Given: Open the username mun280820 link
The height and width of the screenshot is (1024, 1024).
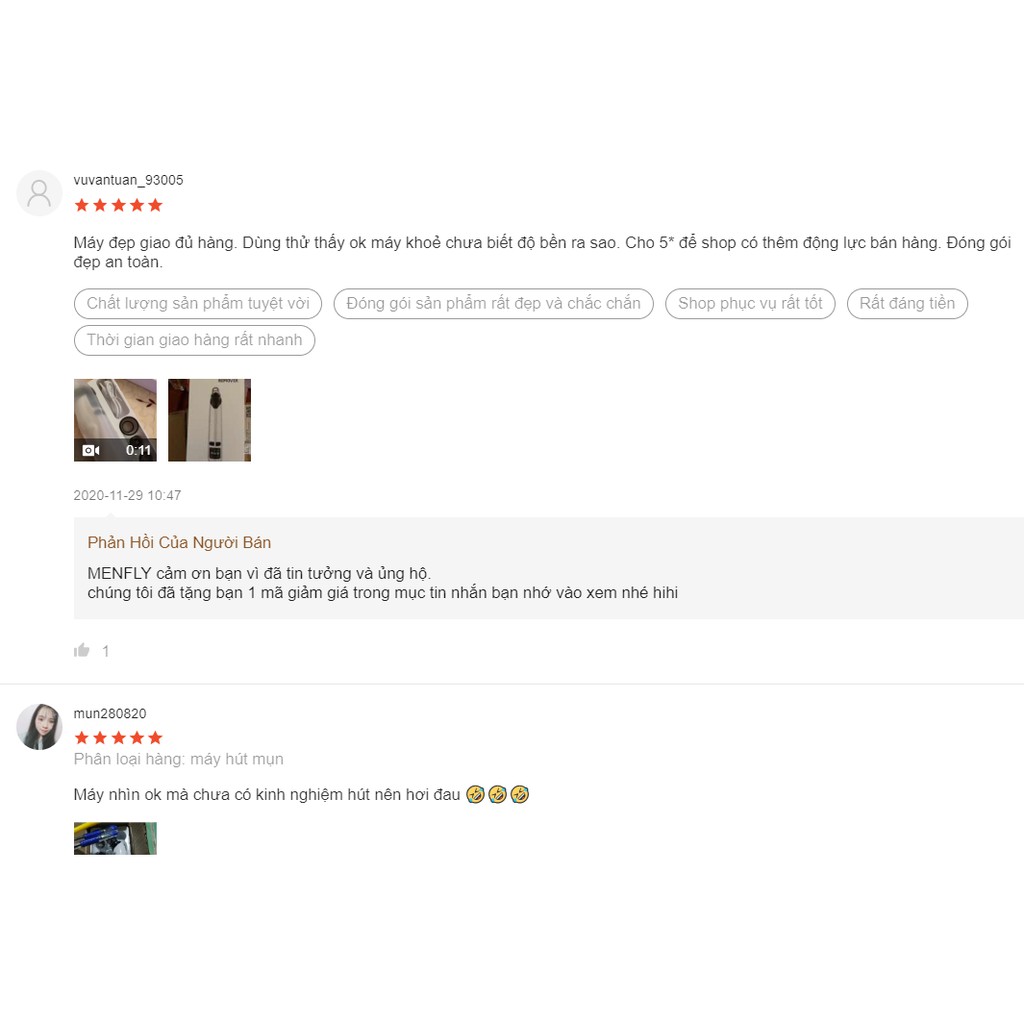Looking at the screenshot, I should click(110, 713).
